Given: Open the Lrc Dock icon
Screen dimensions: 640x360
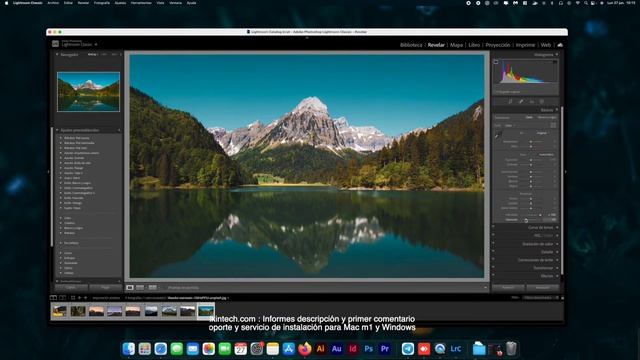Looking at the screenshot, I should 456,349.
